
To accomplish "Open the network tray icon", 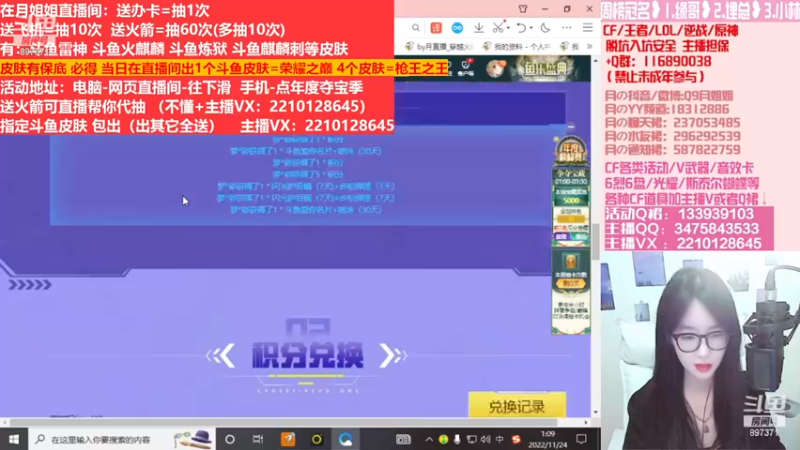I will [x=471, y=439].
